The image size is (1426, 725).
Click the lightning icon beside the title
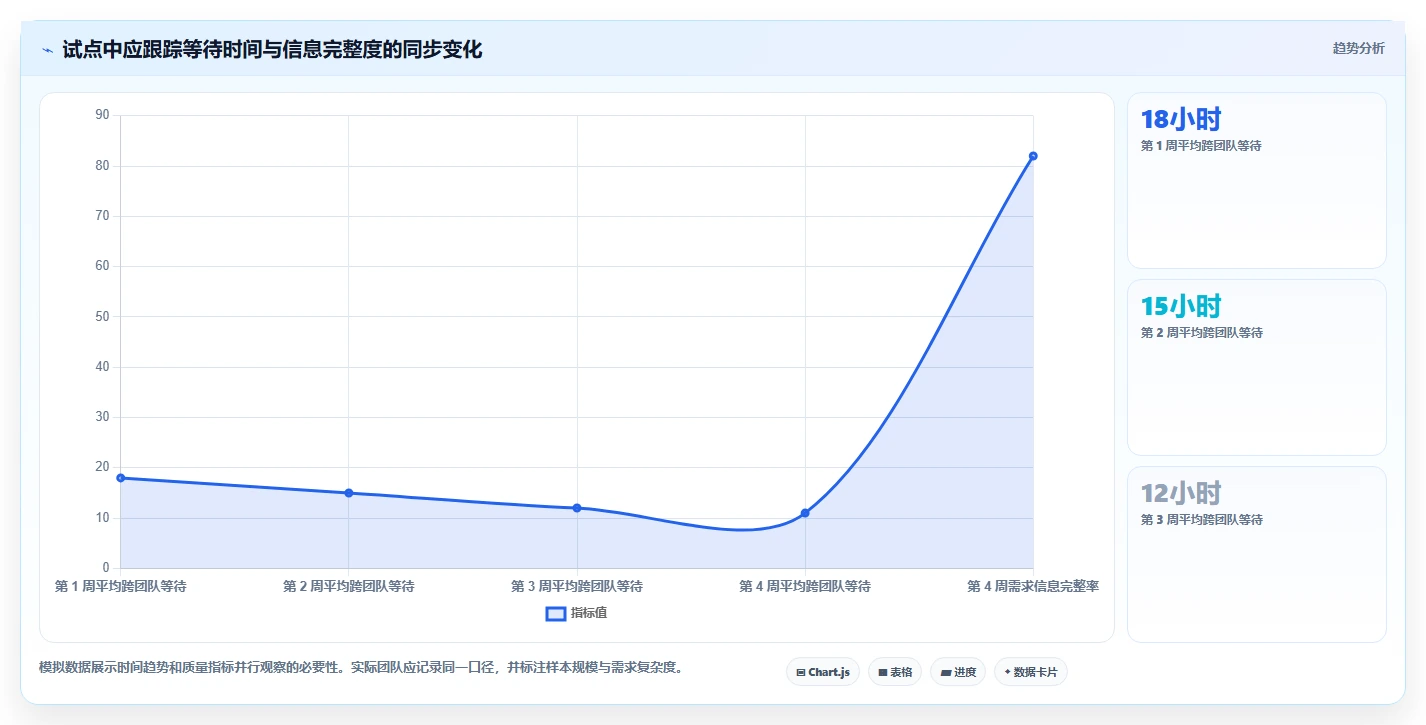[47, 49]
